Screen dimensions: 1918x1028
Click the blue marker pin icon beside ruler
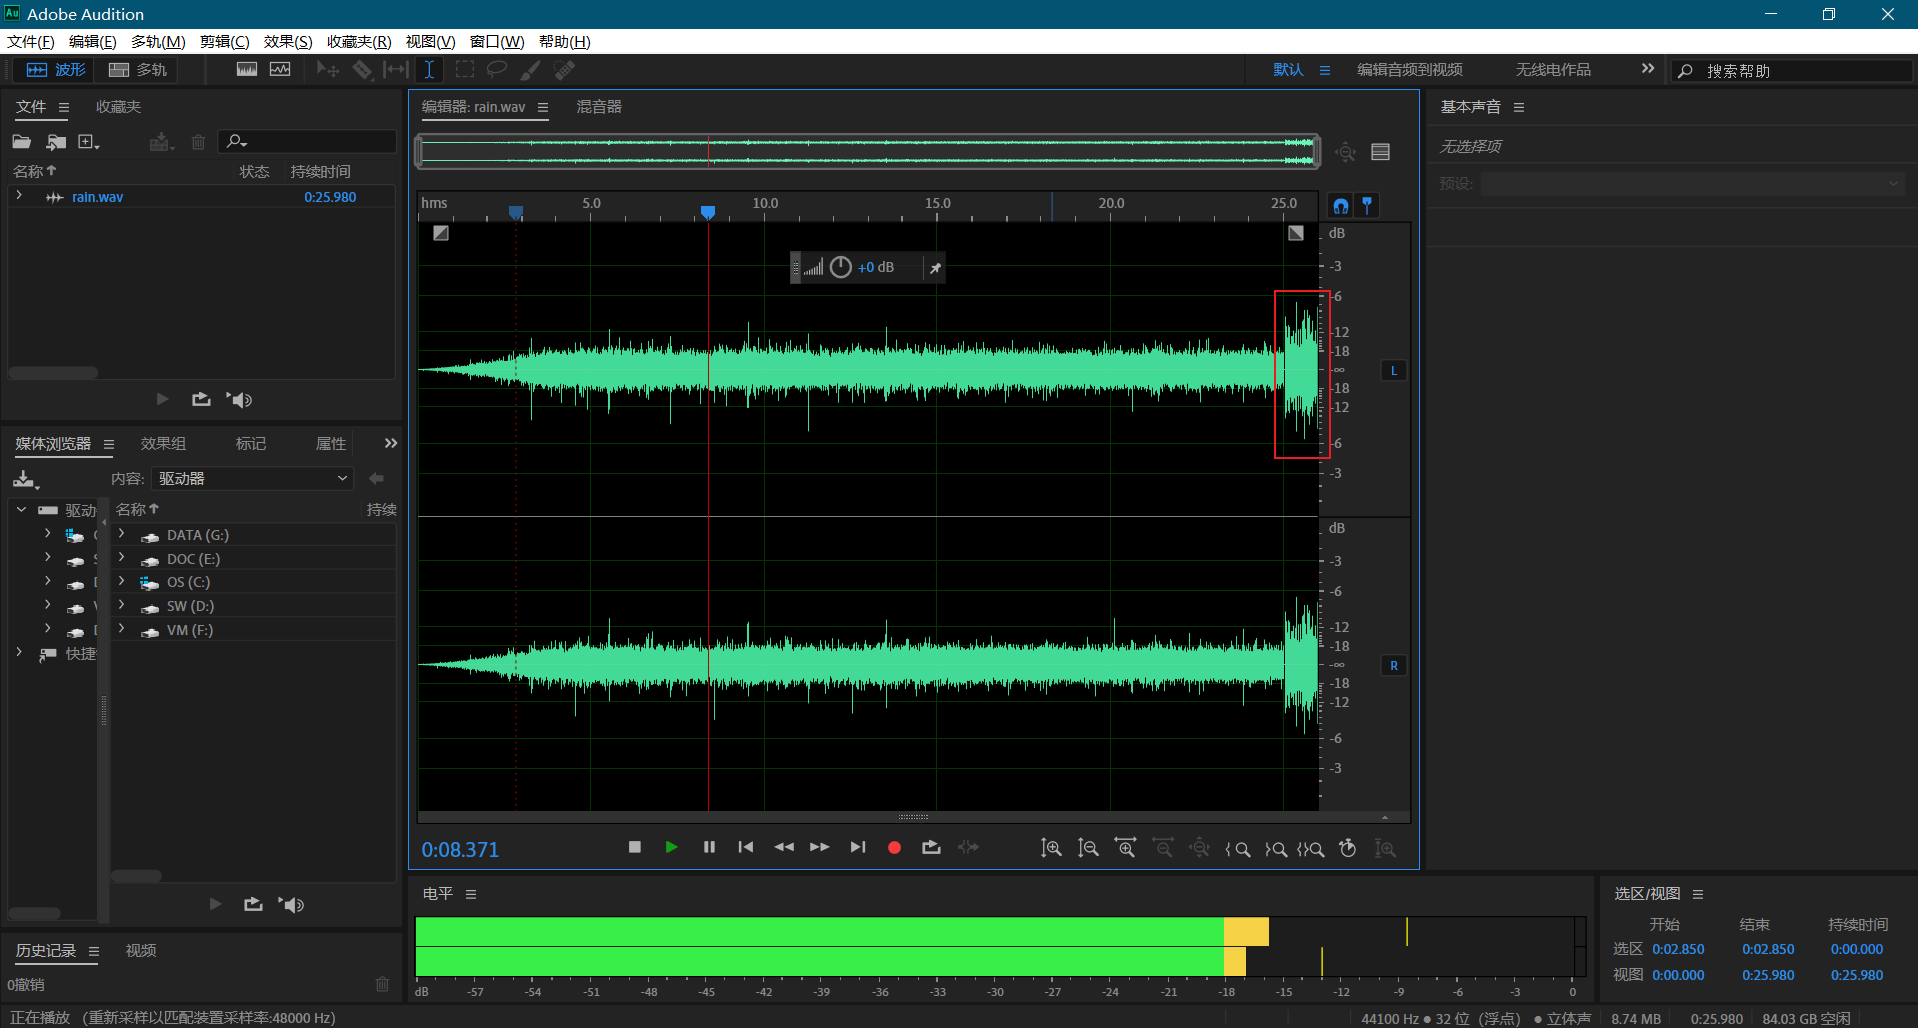point(1367,205)
